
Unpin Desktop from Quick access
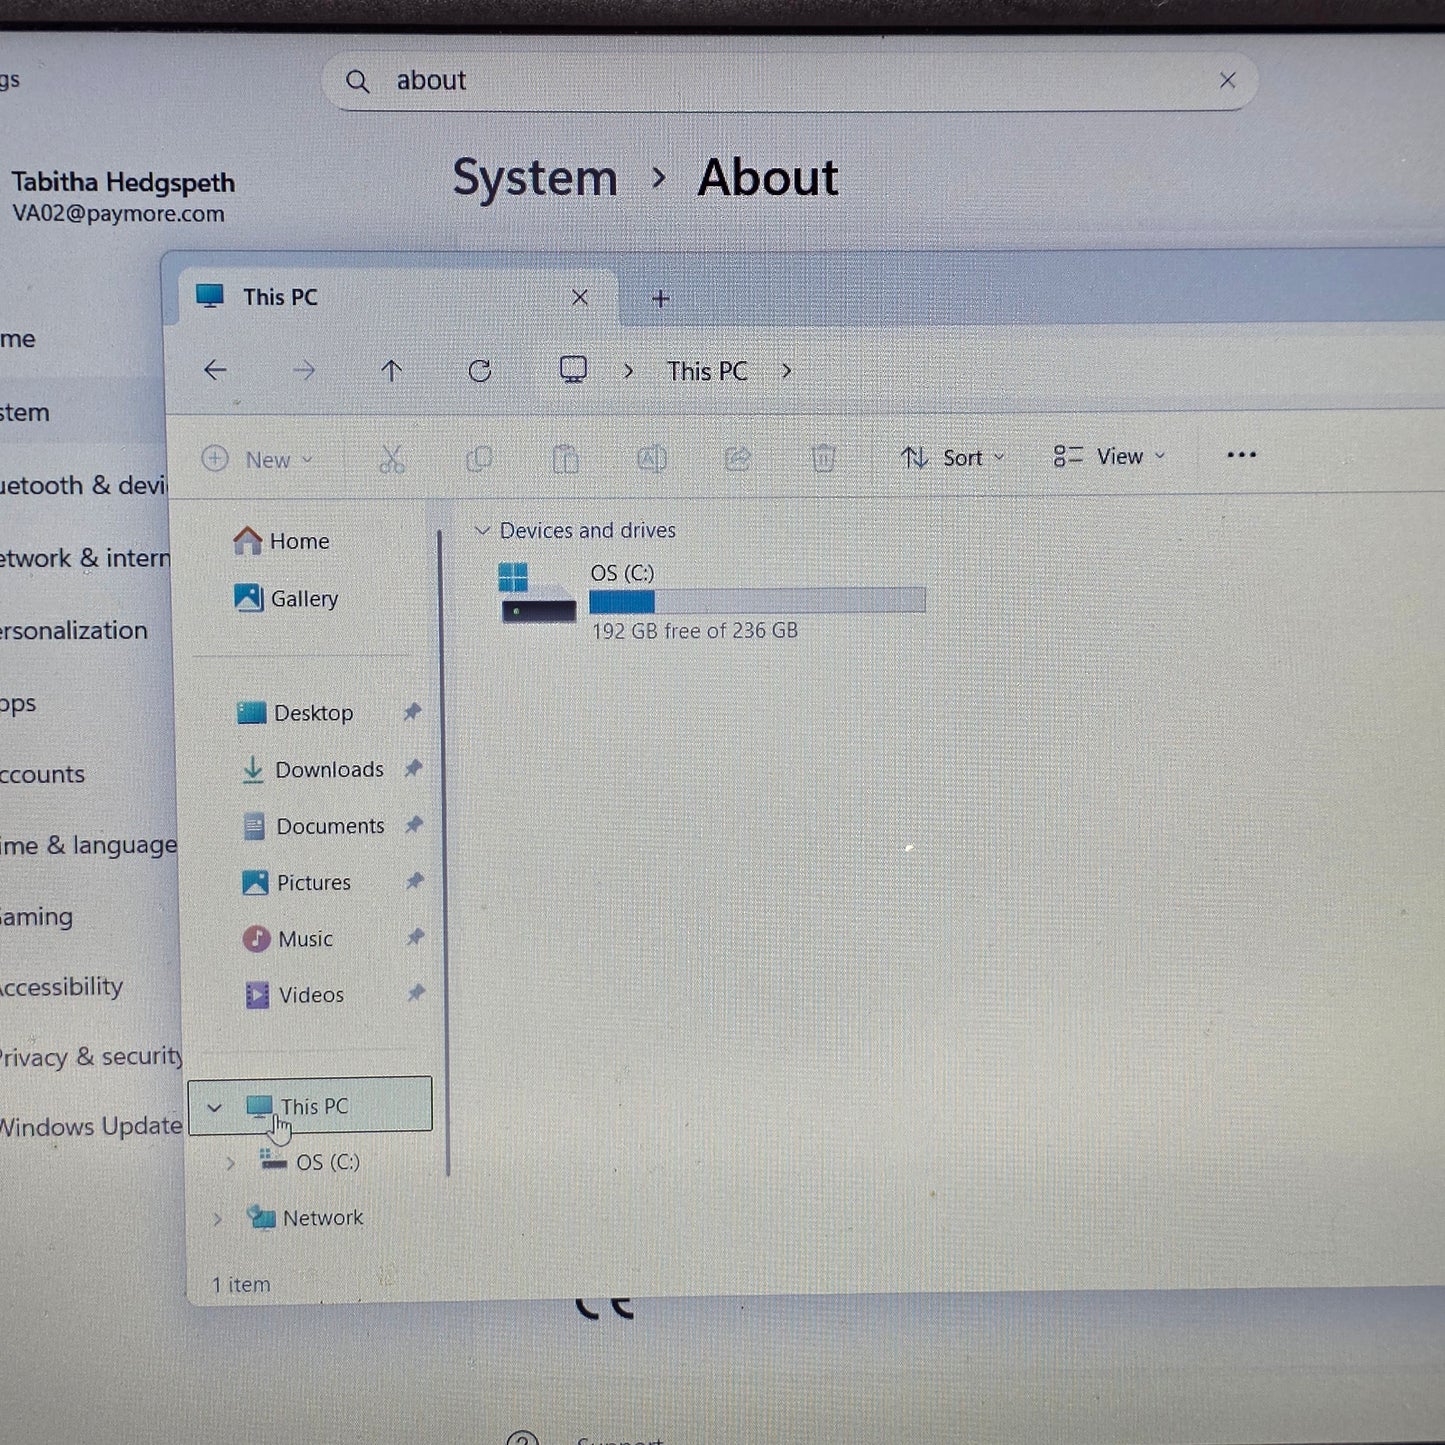(412, 712)
